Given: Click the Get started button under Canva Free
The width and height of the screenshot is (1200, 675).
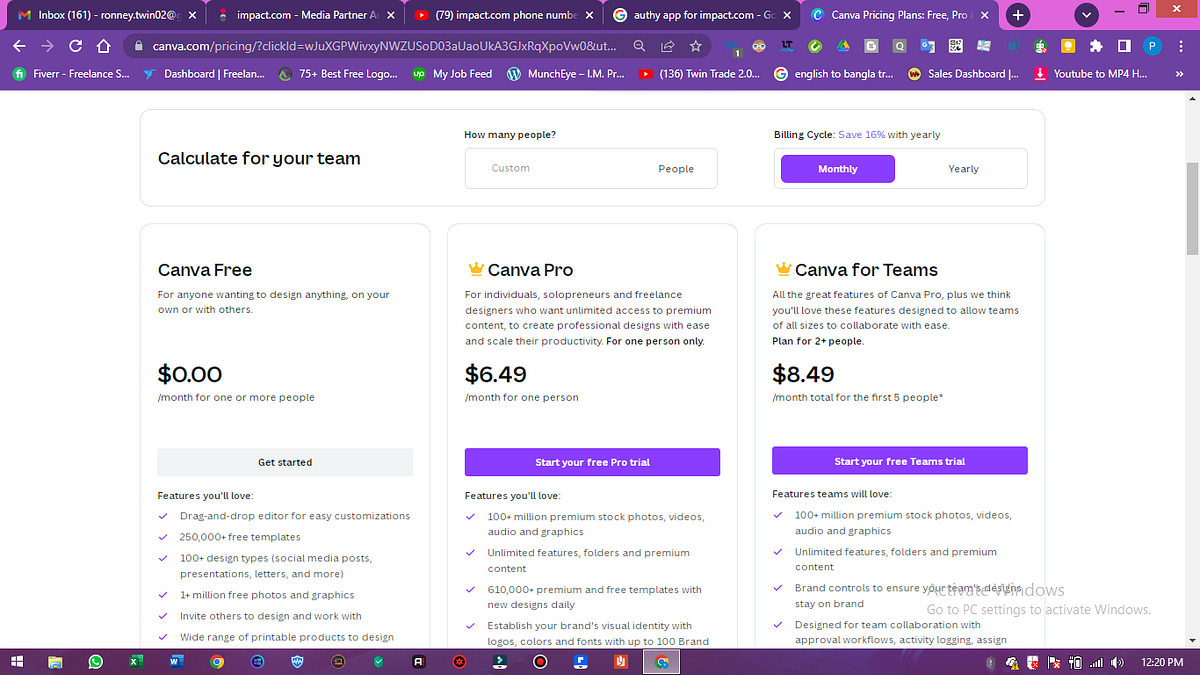Looking at the screenshot, I should (284, 462).
